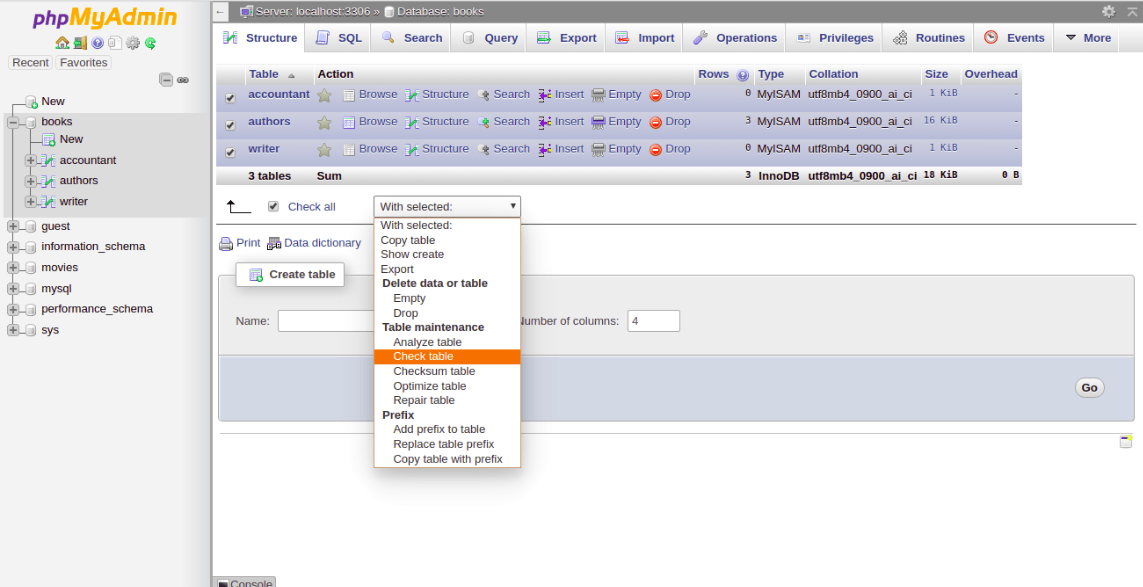This screenshot has height=587, width=1143.
Task: Drop the accountant table
Action: point(670,94)
